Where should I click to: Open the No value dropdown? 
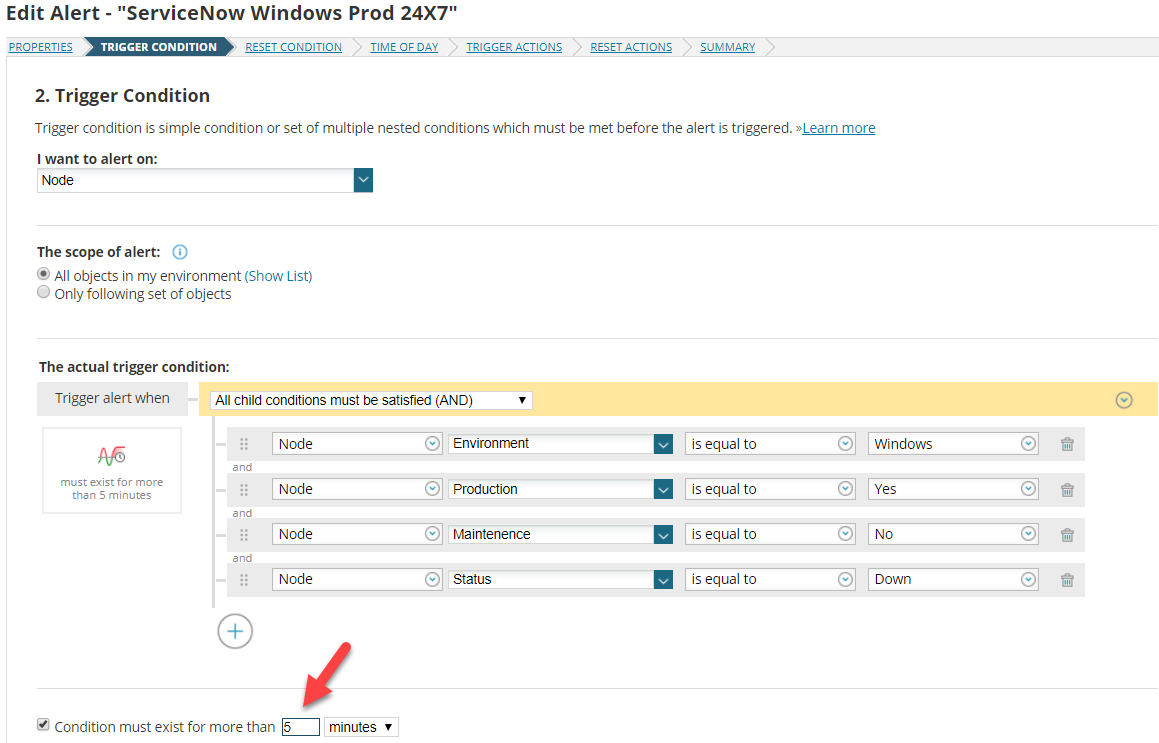953,534
